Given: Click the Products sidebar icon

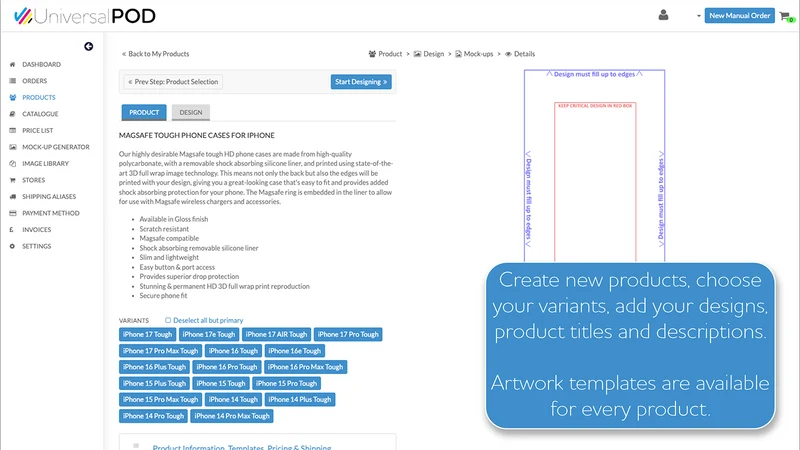Looking at the screenshot, I should (12, 97).
